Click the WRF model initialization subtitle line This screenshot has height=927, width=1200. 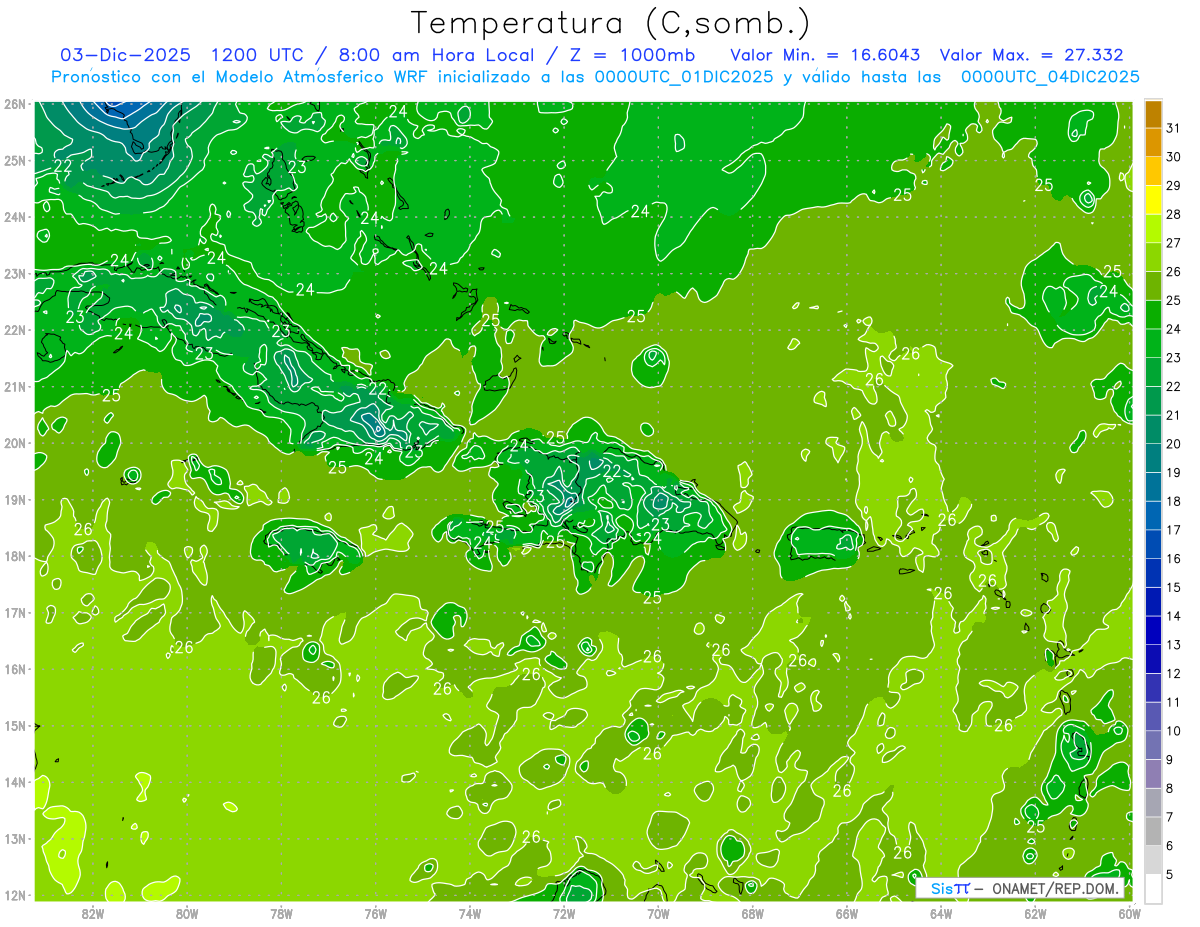(595, 77)
